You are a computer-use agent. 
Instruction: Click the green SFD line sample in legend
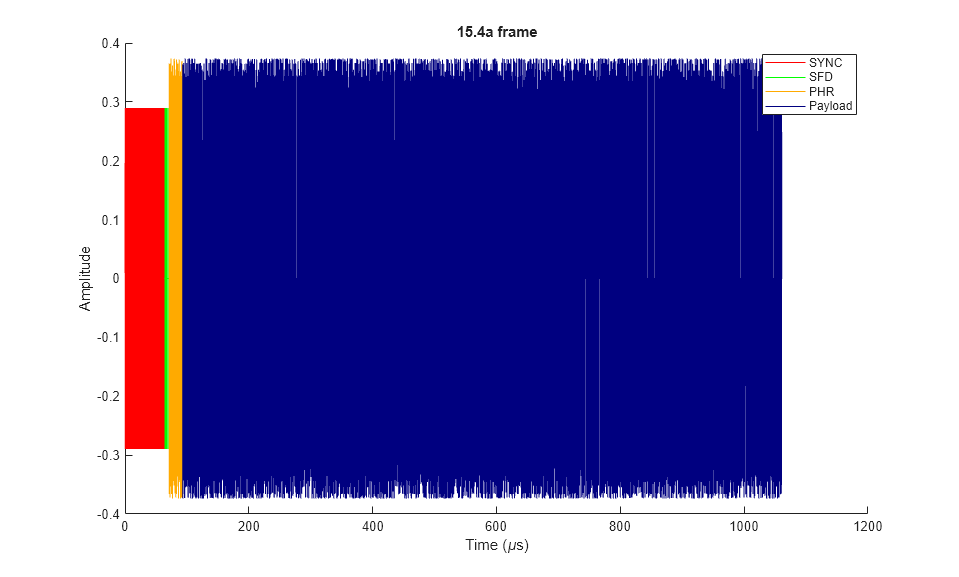[x=785, y=77]
